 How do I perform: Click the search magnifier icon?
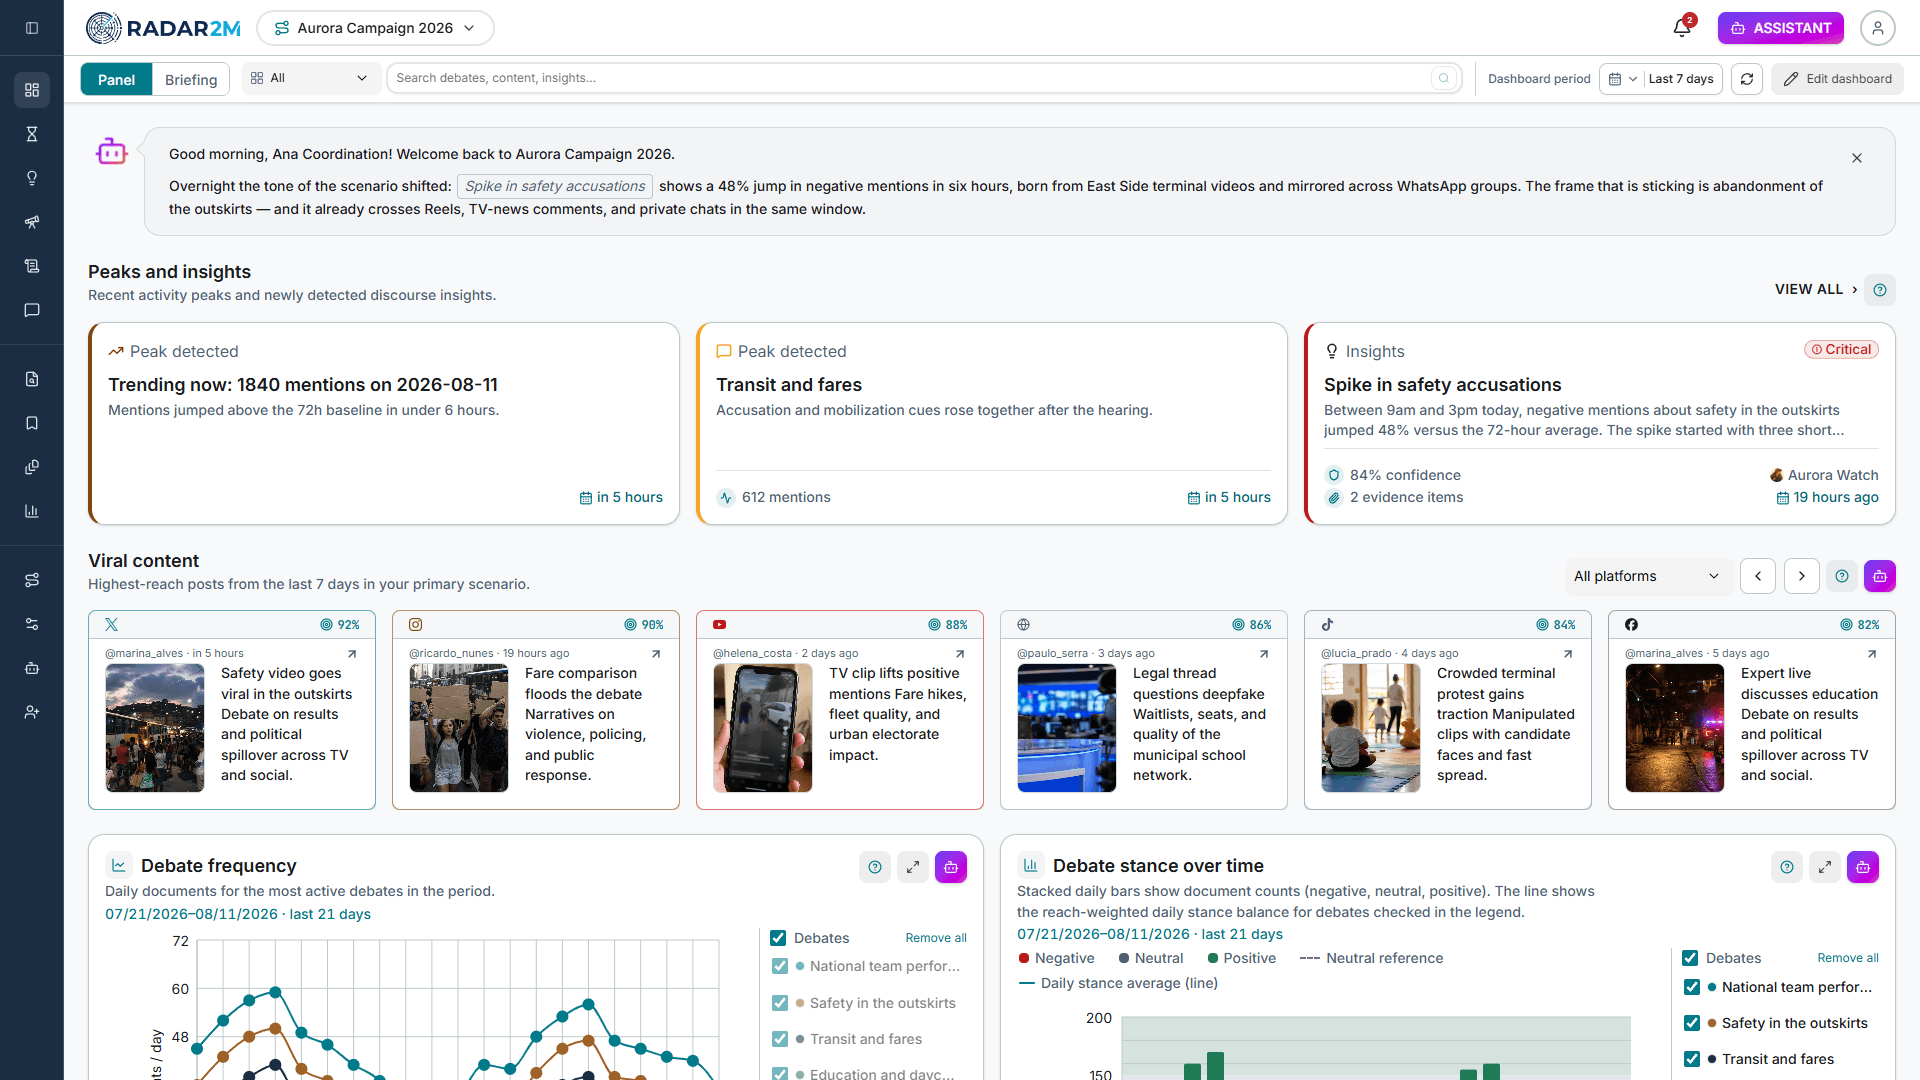click(x=1444, y=78)
